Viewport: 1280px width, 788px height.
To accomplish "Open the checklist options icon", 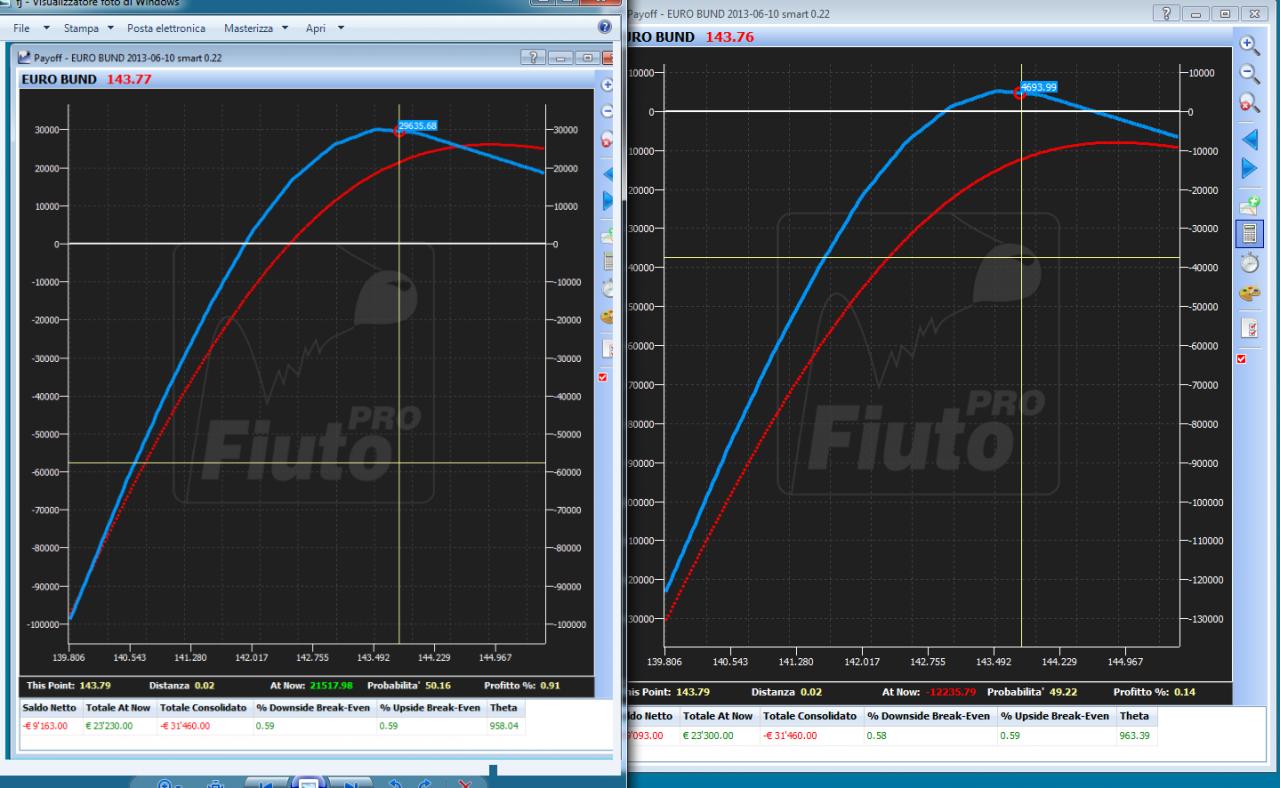I will (1249, 328).
